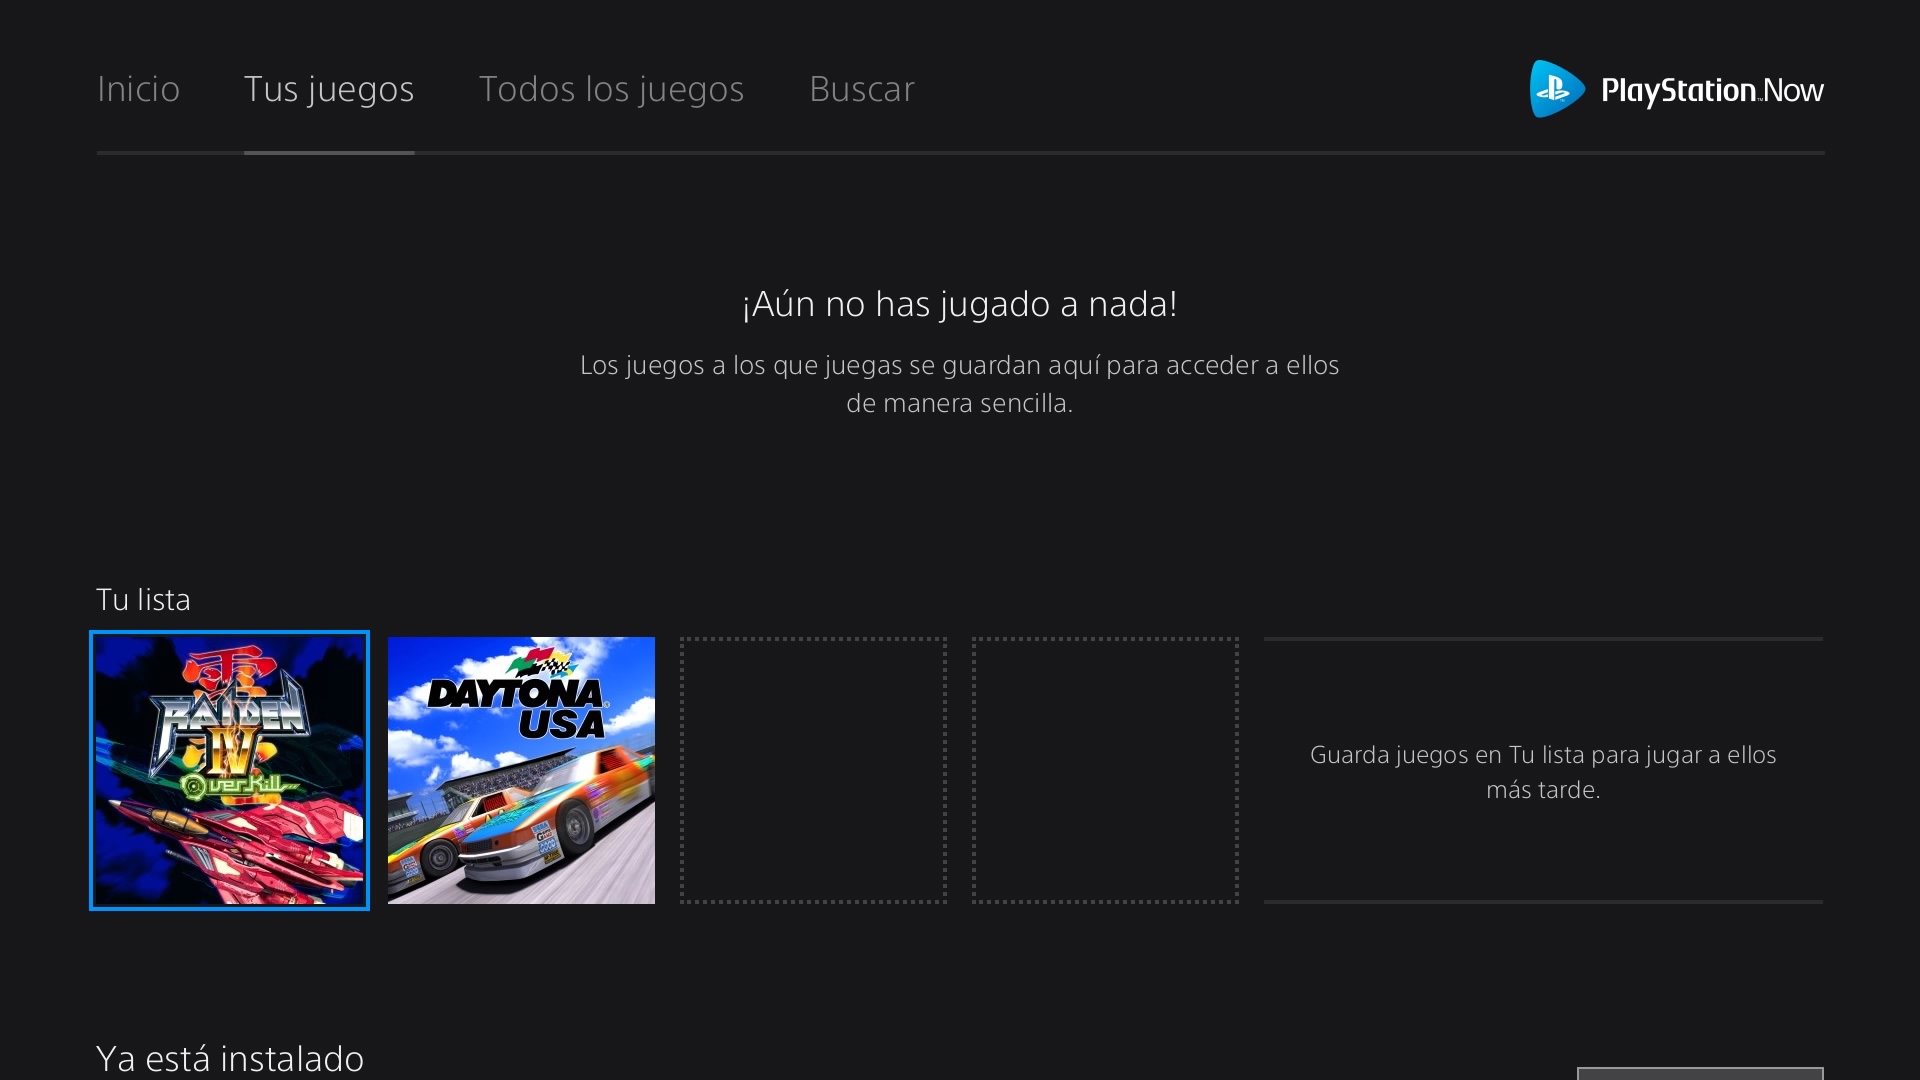Select the second empty list slot
Screen dimensions: 1920x1080
1105,770
